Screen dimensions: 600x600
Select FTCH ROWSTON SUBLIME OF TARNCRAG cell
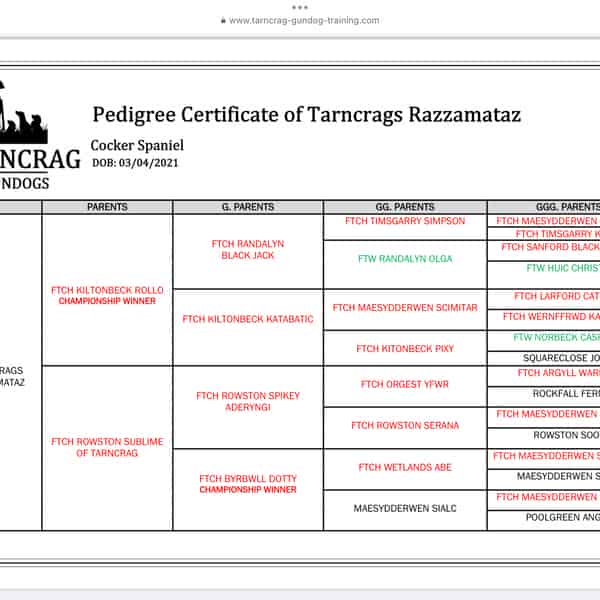[x=107, y=447]
